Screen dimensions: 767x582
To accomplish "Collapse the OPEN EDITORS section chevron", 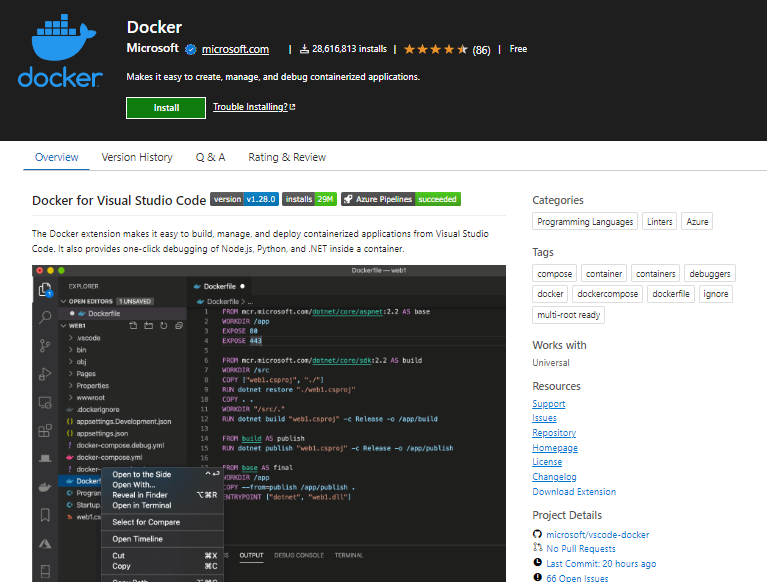I will point(64,301).
